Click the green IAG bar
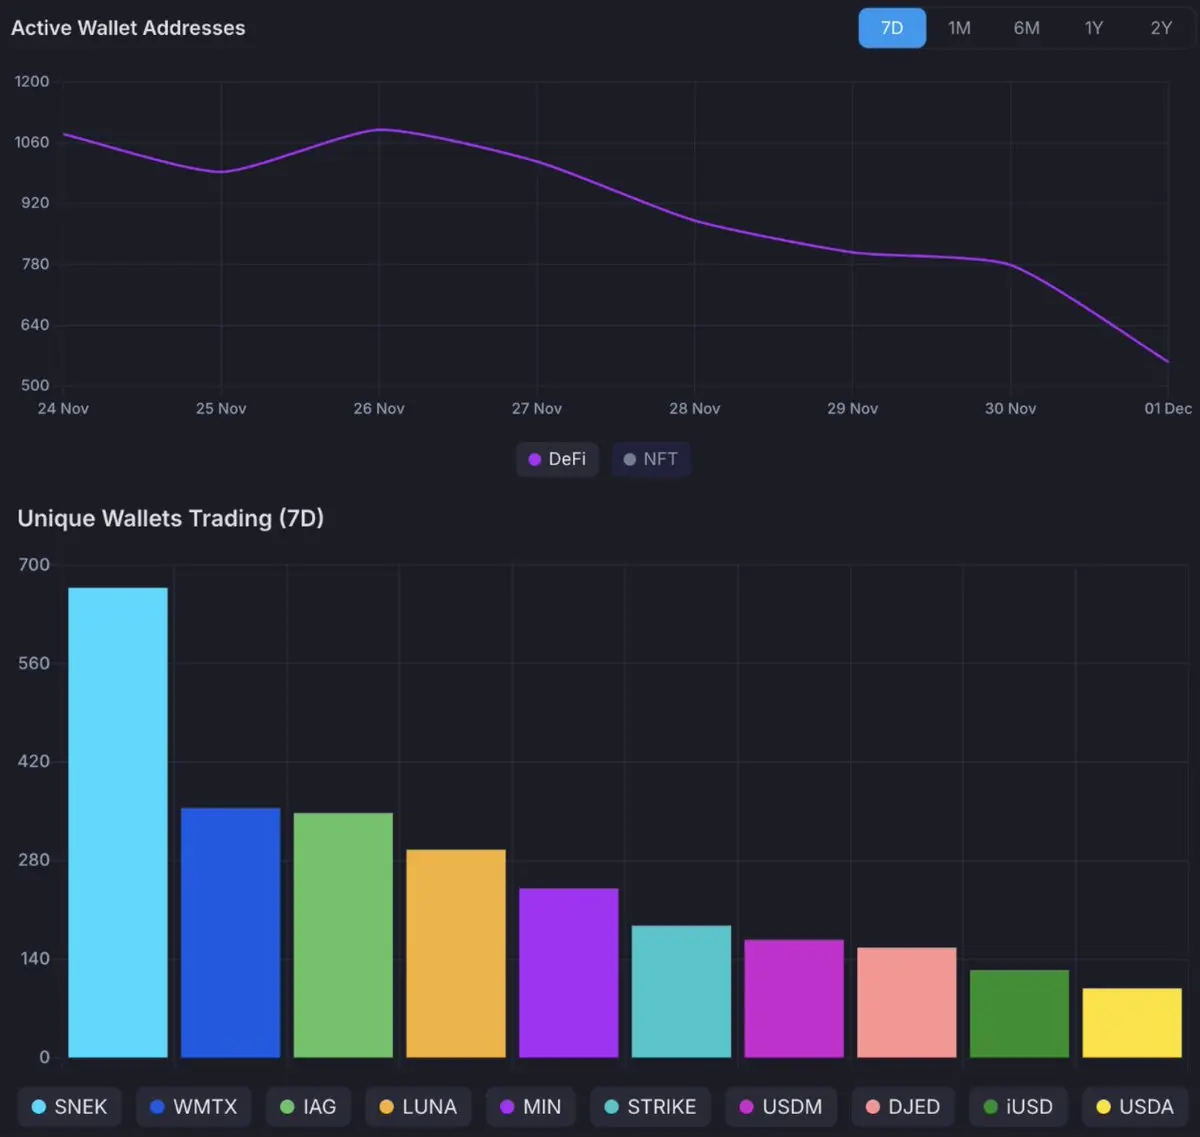This screenshot has height=1137, width=1200. pos(343,935)
